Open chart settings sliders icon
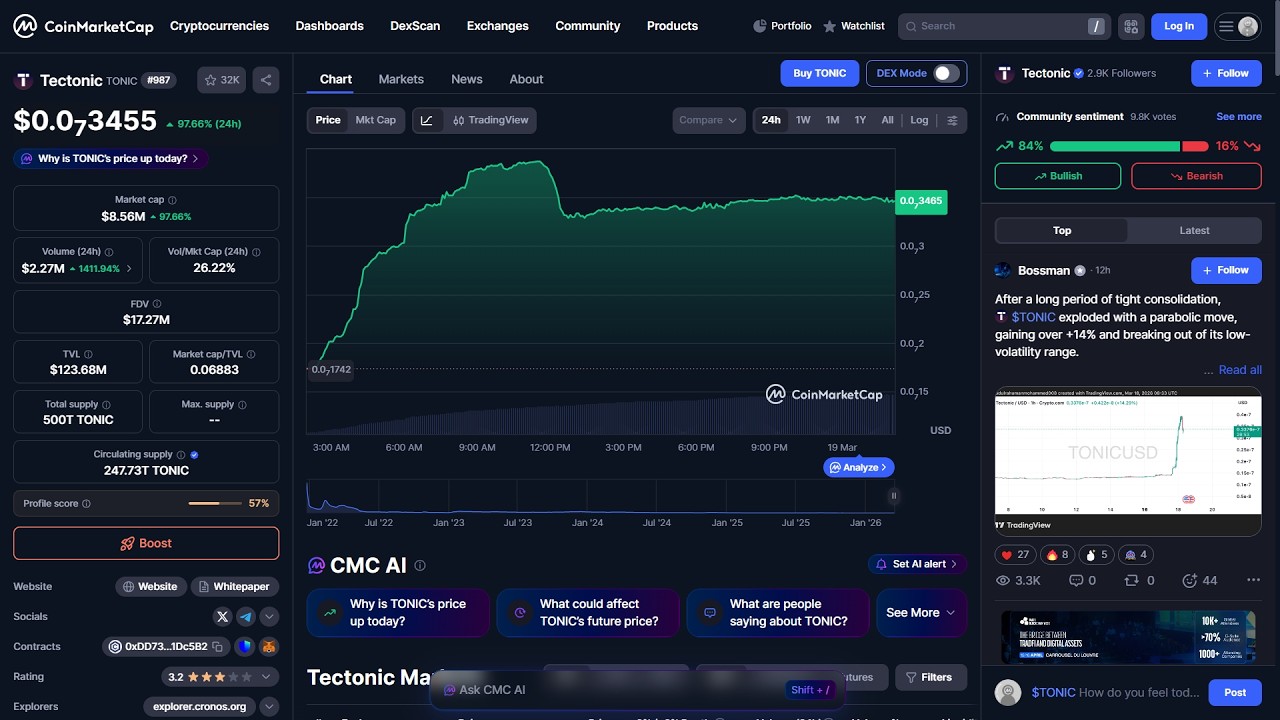 [952, 120]
